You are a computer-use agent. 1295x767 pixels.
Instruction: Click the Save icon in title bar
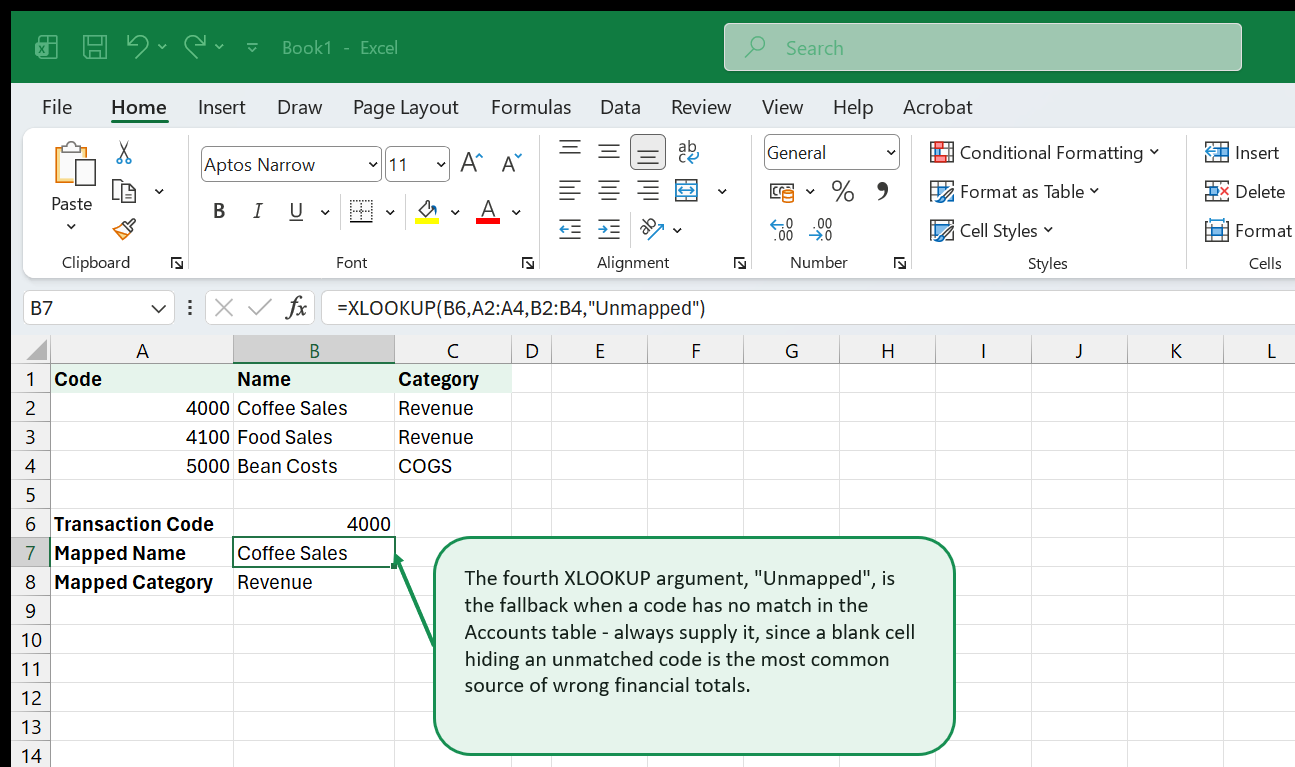95,47
